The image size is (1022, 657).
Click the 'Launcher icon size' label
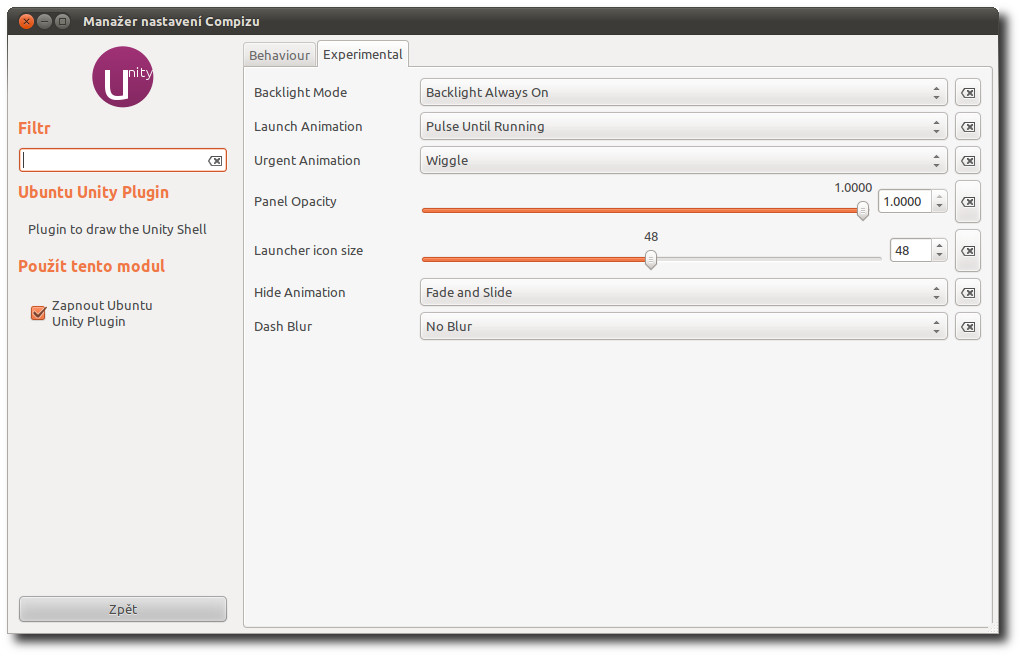308,250
